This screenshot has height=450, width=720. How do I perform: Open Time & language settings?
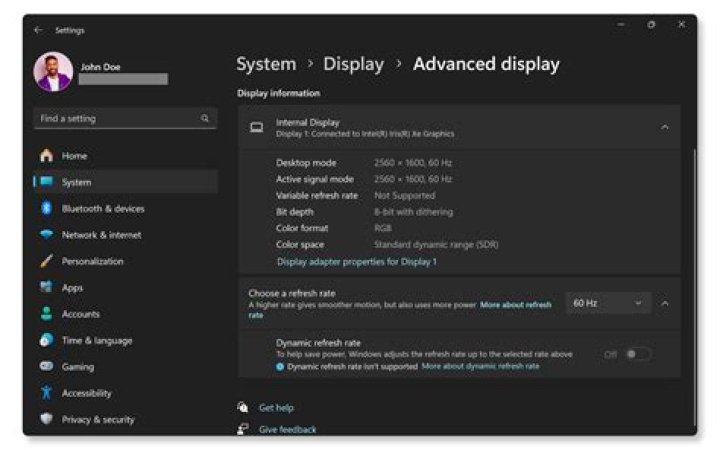click(125, 340)
